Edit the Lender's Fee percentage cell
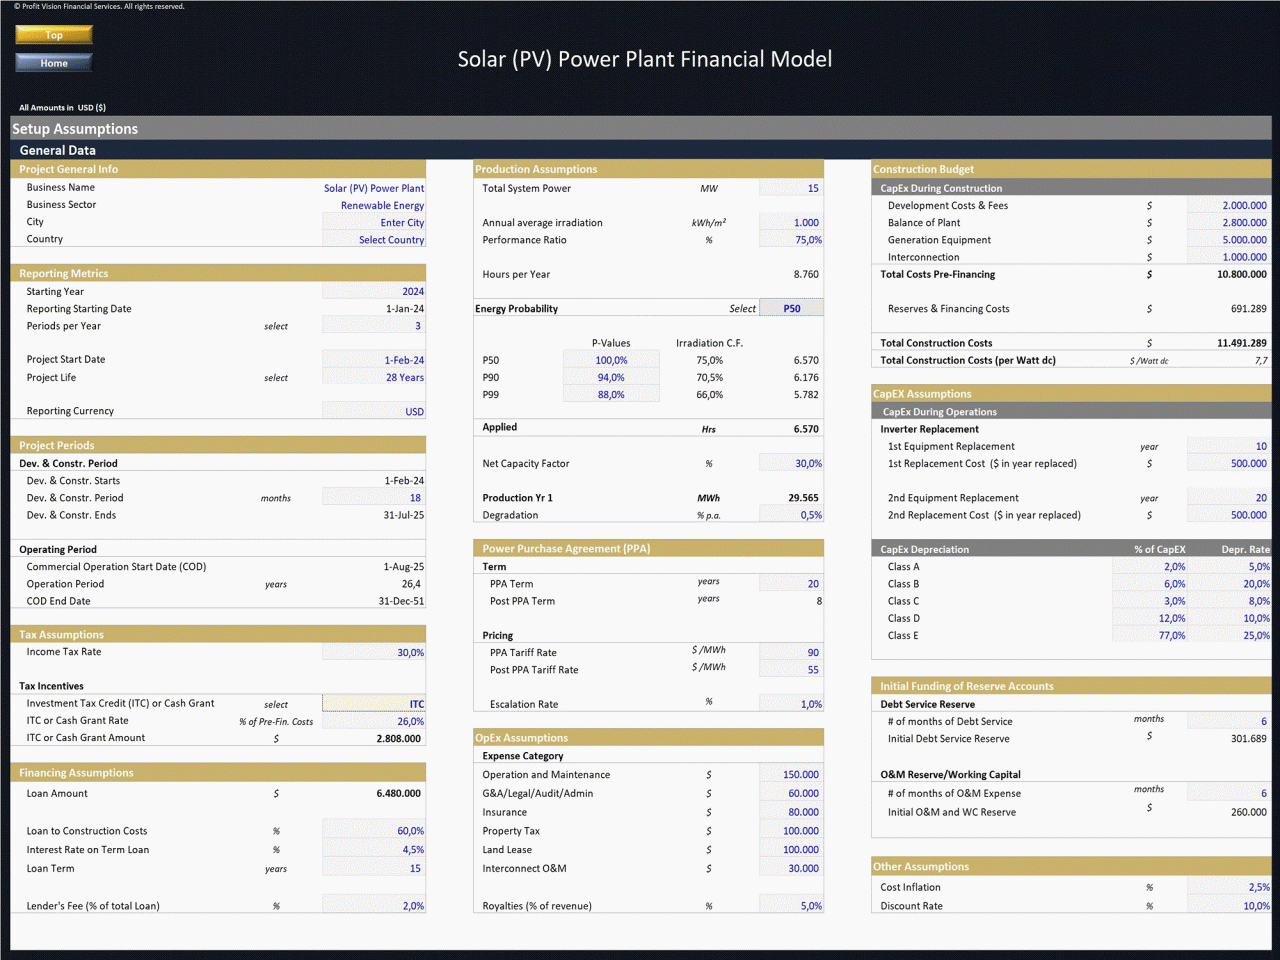The width and height of the screenshot is (1280, 960). [x=374, y=906]
